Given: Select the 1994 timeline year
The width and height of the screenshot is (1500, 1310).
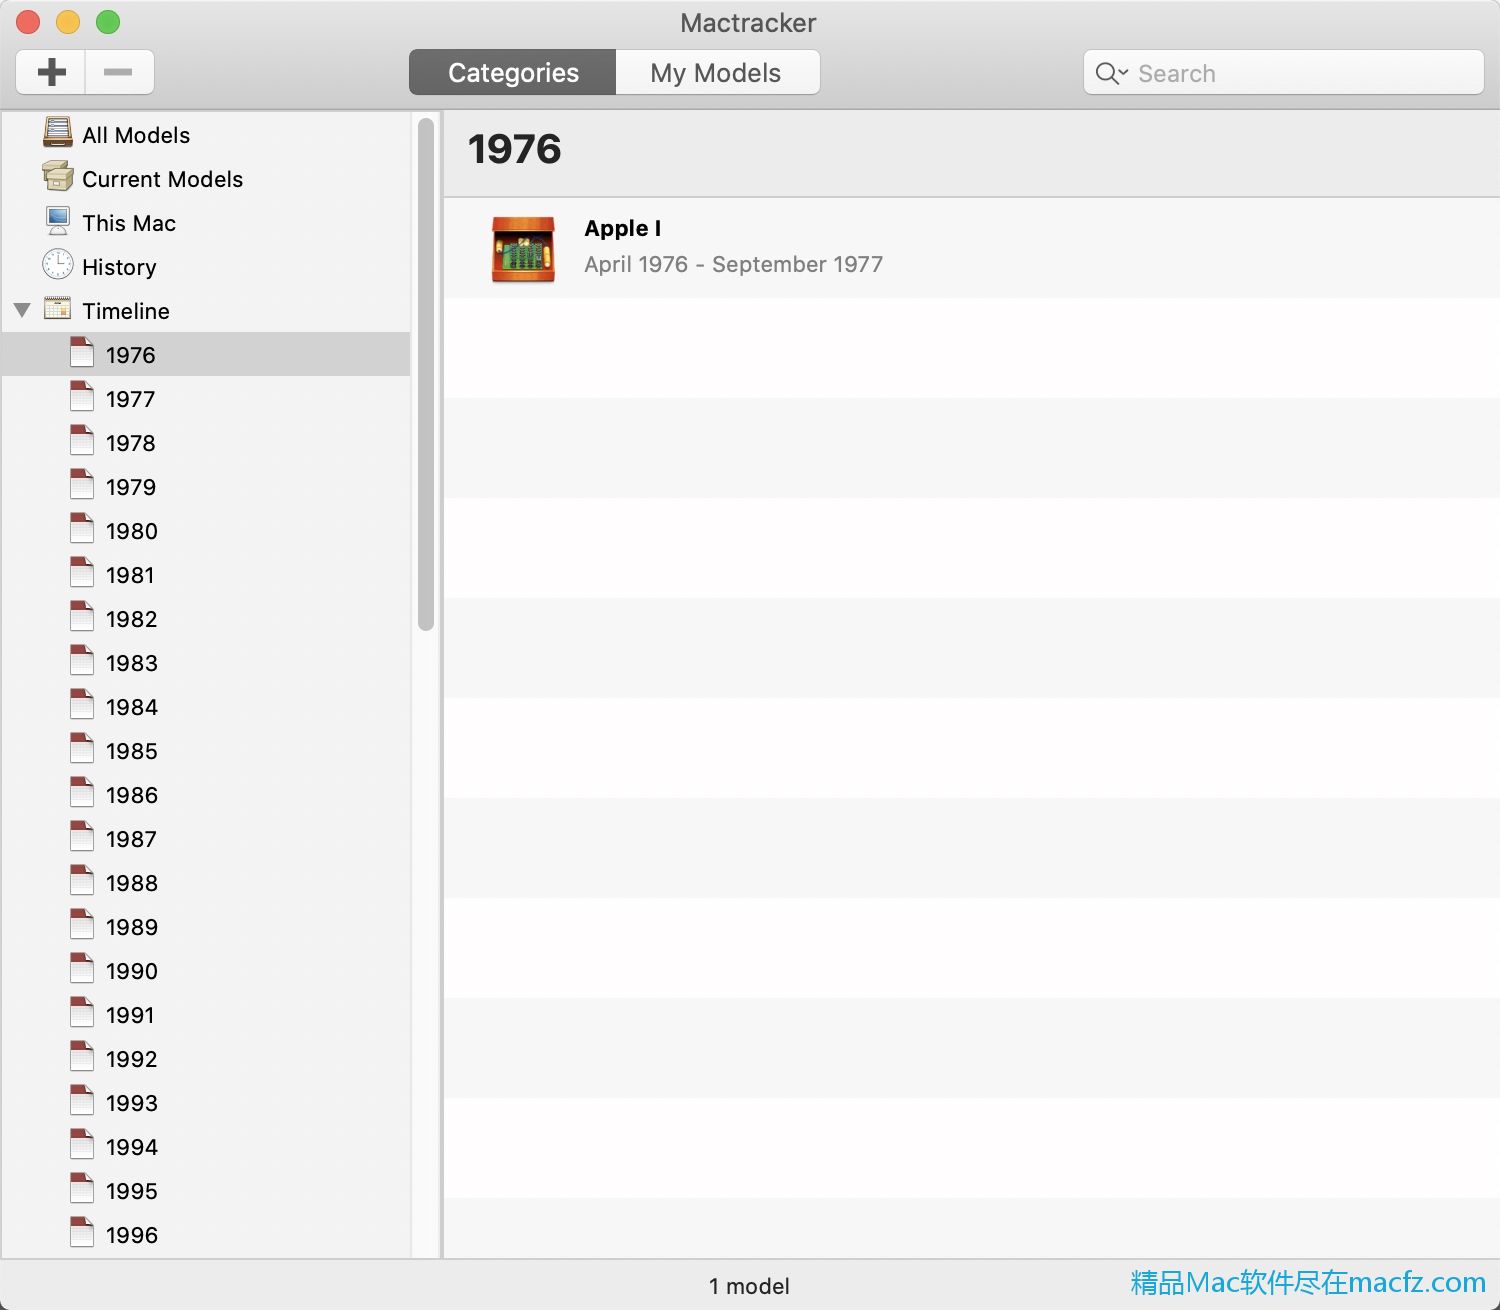Looking at the screenshot, I should pyautogui.click(x=132, y=1147).
